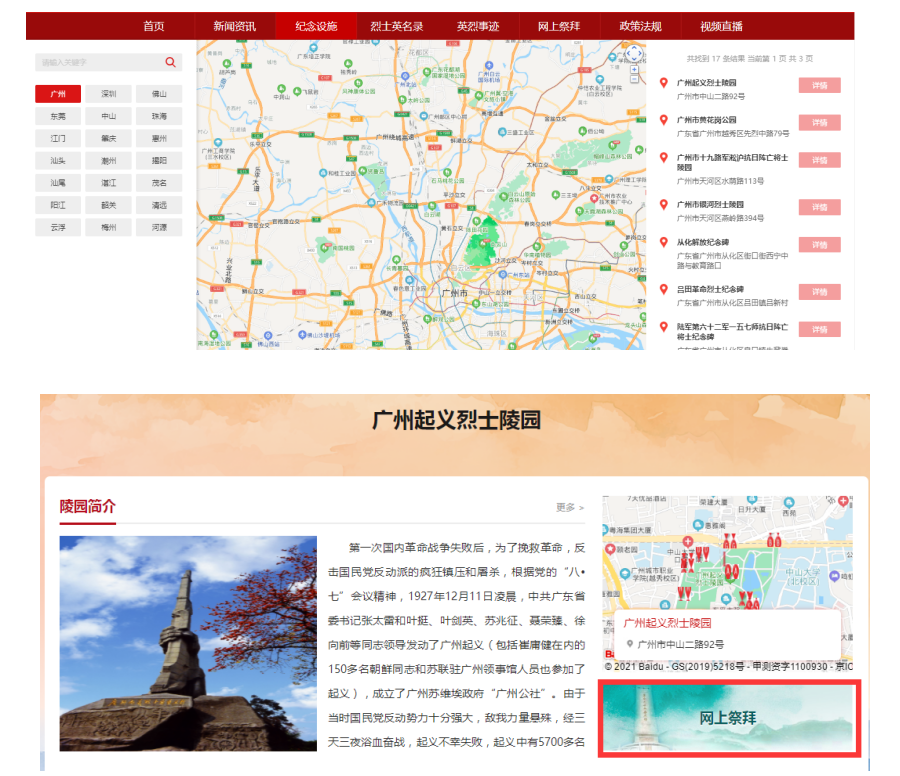Click the 广州起义烈士陵园 title in map popup
This screenshot has width=900, height=776.
click(x=667, y=623)
